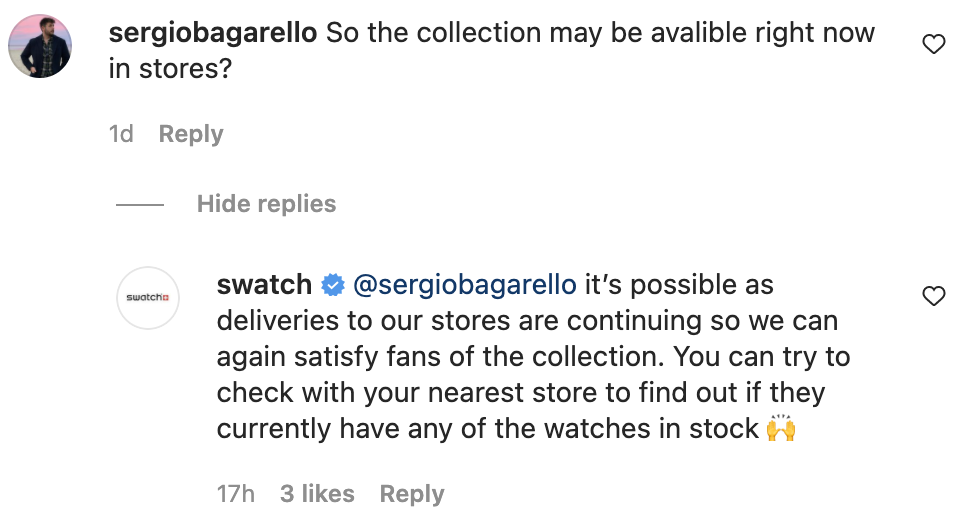Click the @sergiobagarello mention in the reply
This screenshot has width=968, height=520.
tap(465, 285)
